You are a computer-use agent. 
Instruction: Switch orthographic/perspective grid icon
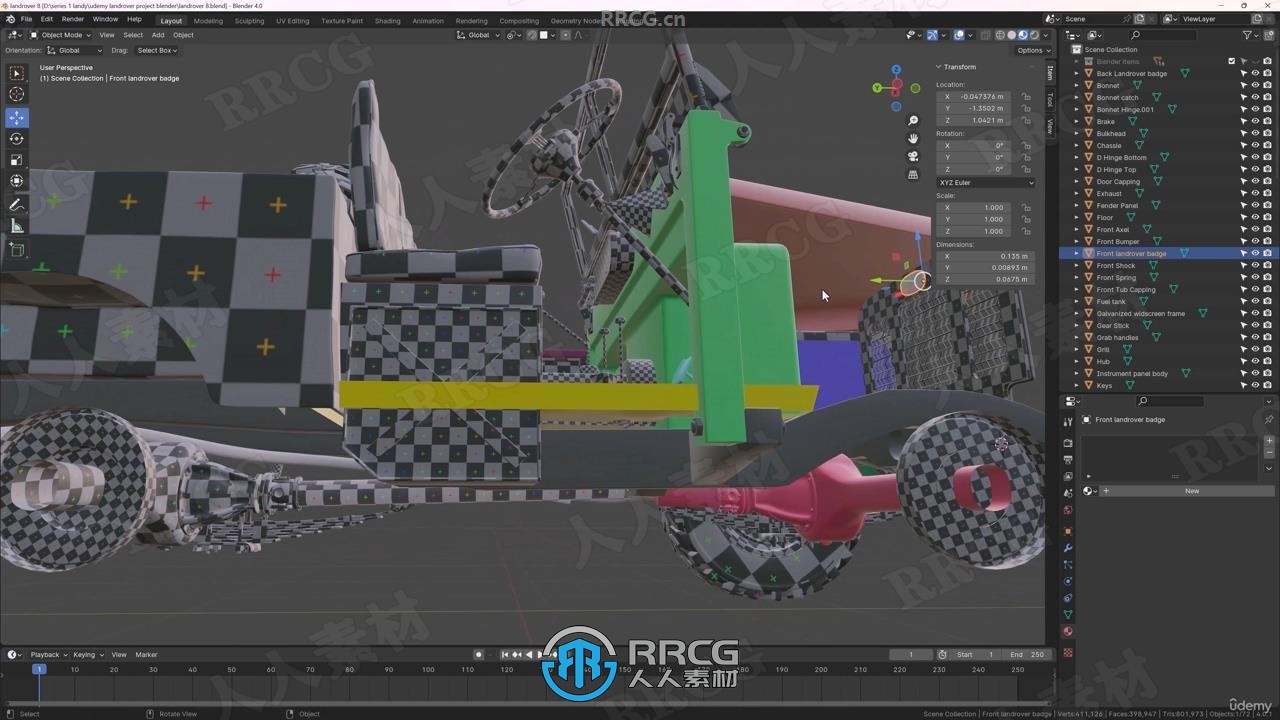point(913,174)
